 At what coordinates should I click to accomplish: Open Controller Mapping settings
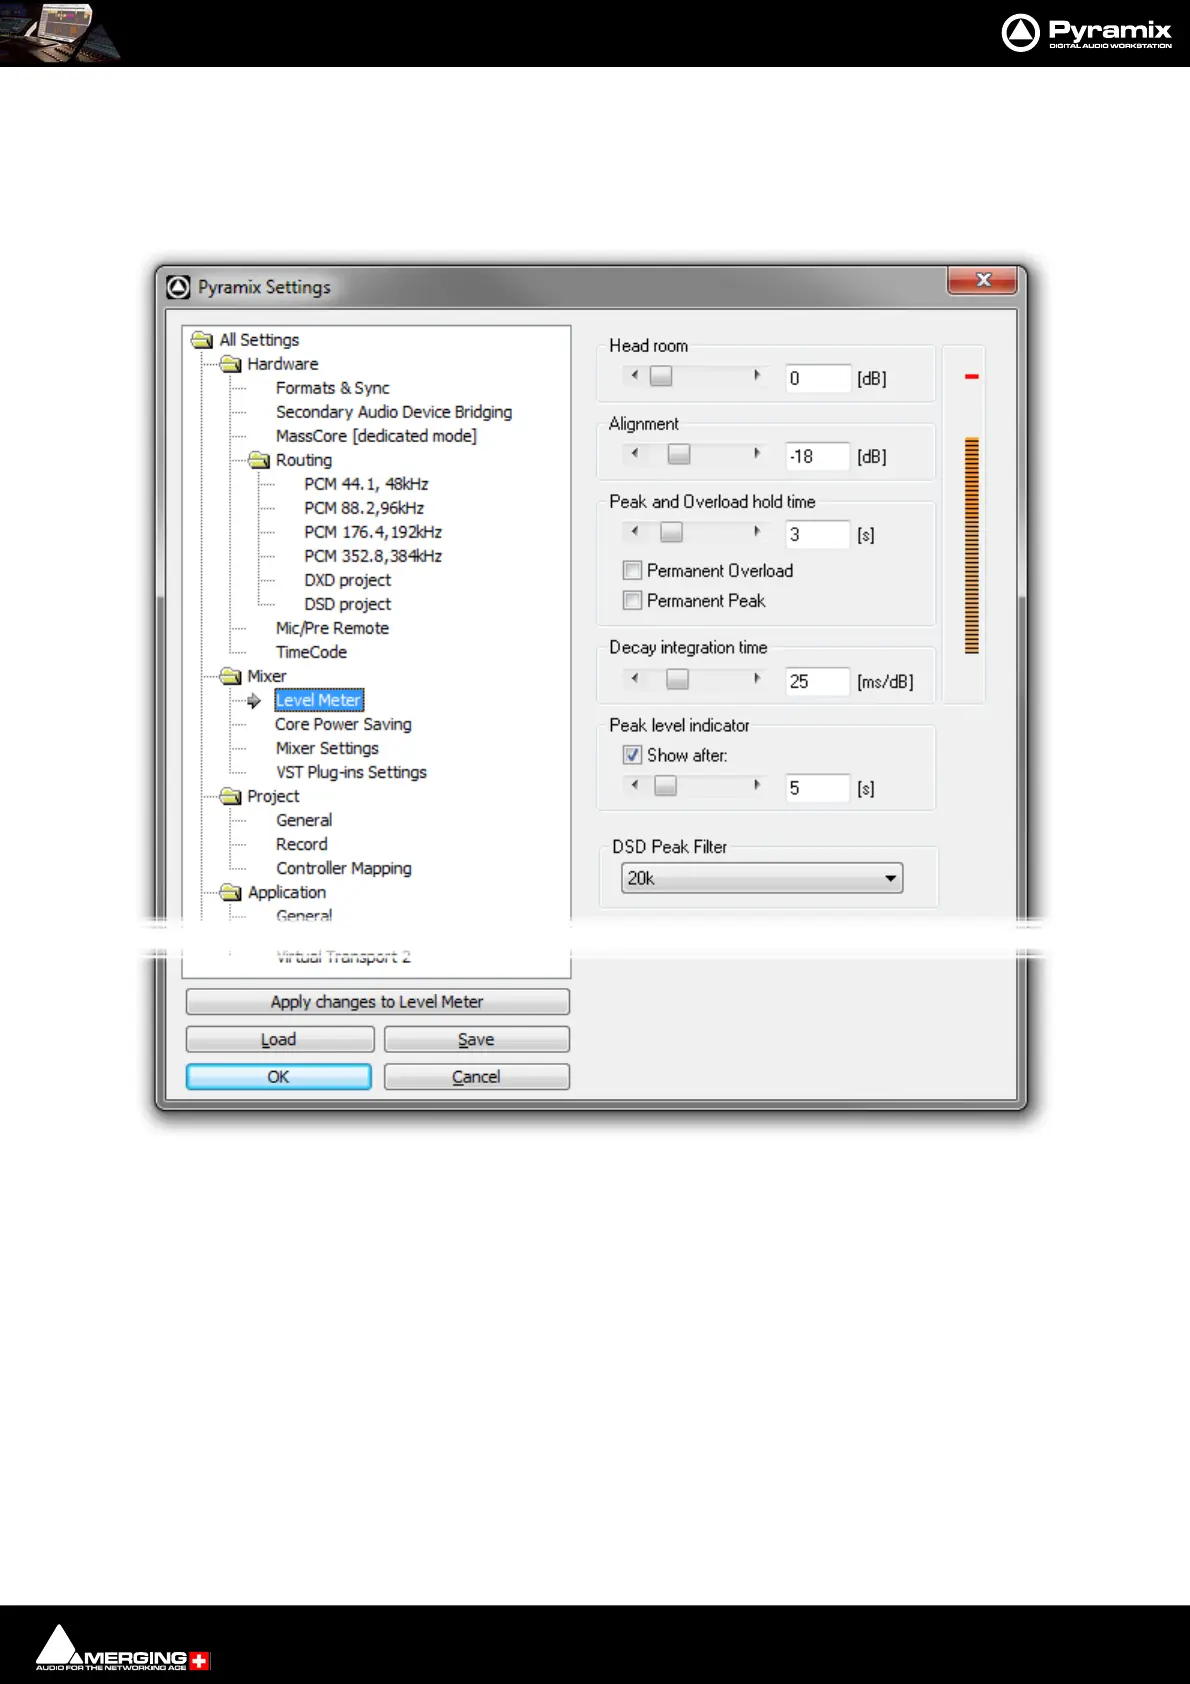(343, 868)
